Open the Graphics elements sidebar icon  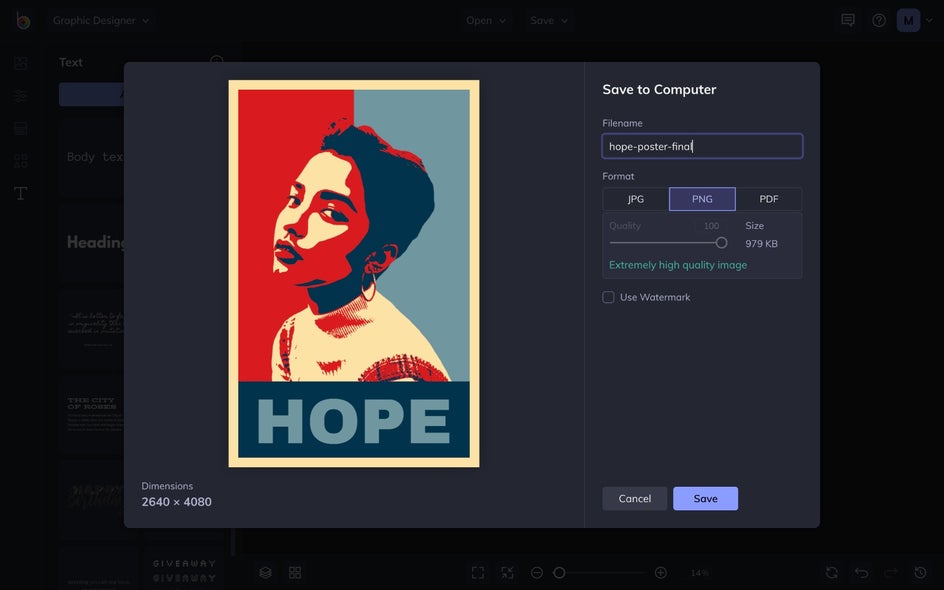click(20, 161)
